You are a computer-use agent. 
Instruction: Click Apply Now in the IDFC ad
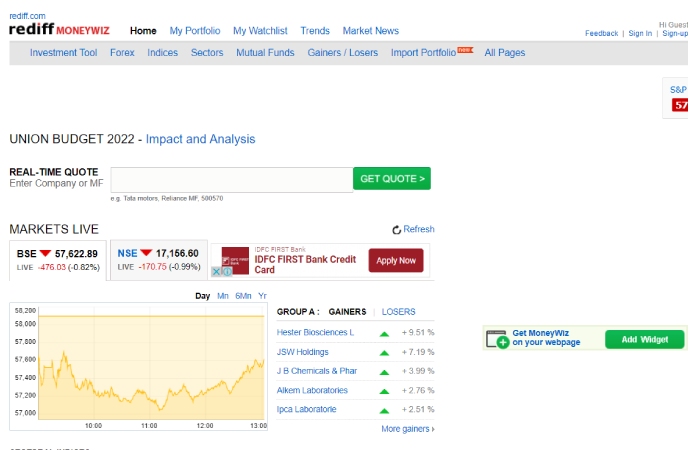396,260
